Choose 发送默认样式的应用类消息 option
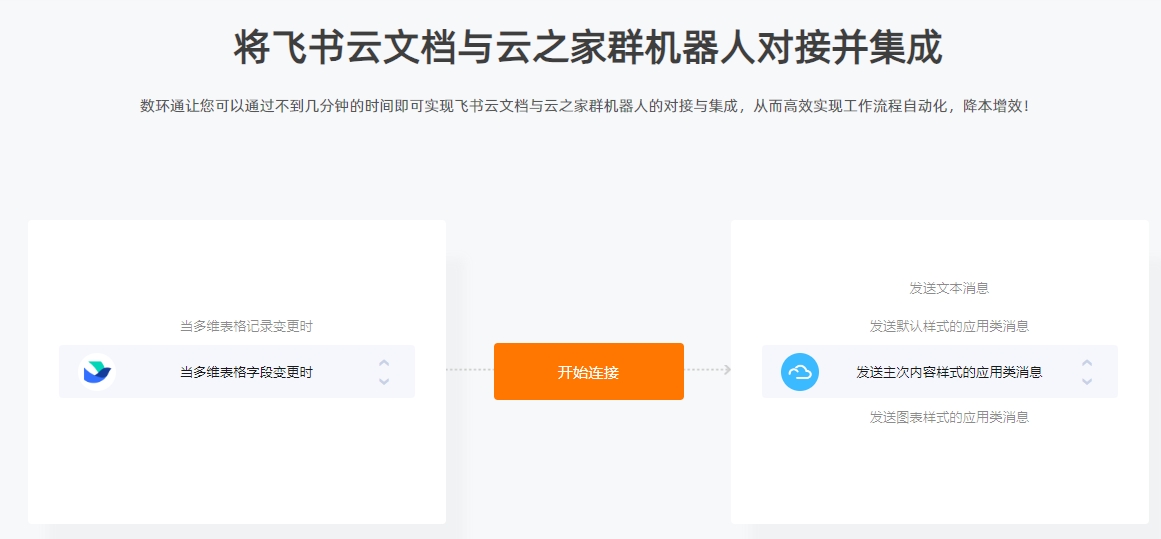This screenshot has width=1161, height=539. [949, 326]
